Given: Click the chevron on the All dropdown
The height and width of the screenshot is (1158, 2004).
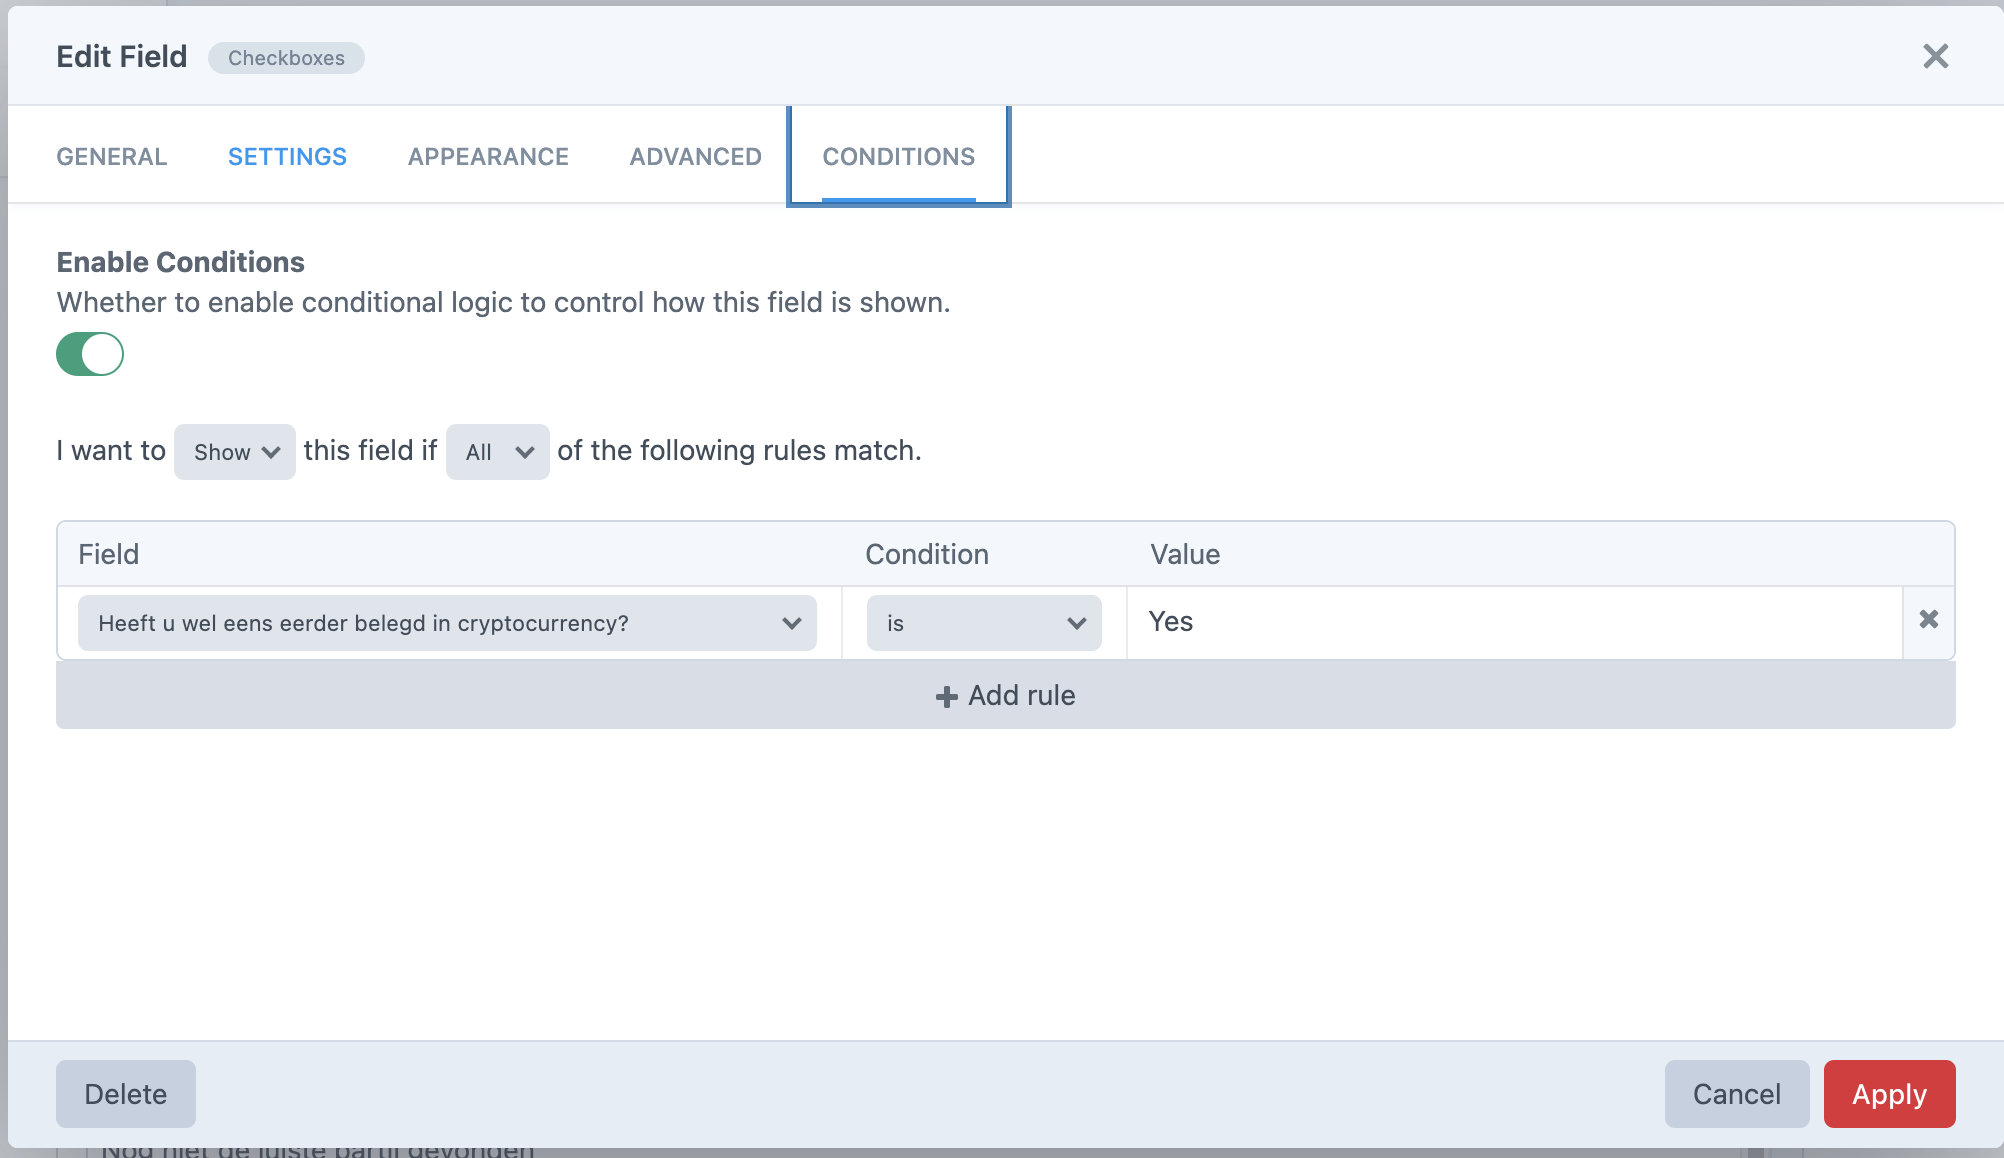Looking at the screenshot, I should click(x=525, y=452).
